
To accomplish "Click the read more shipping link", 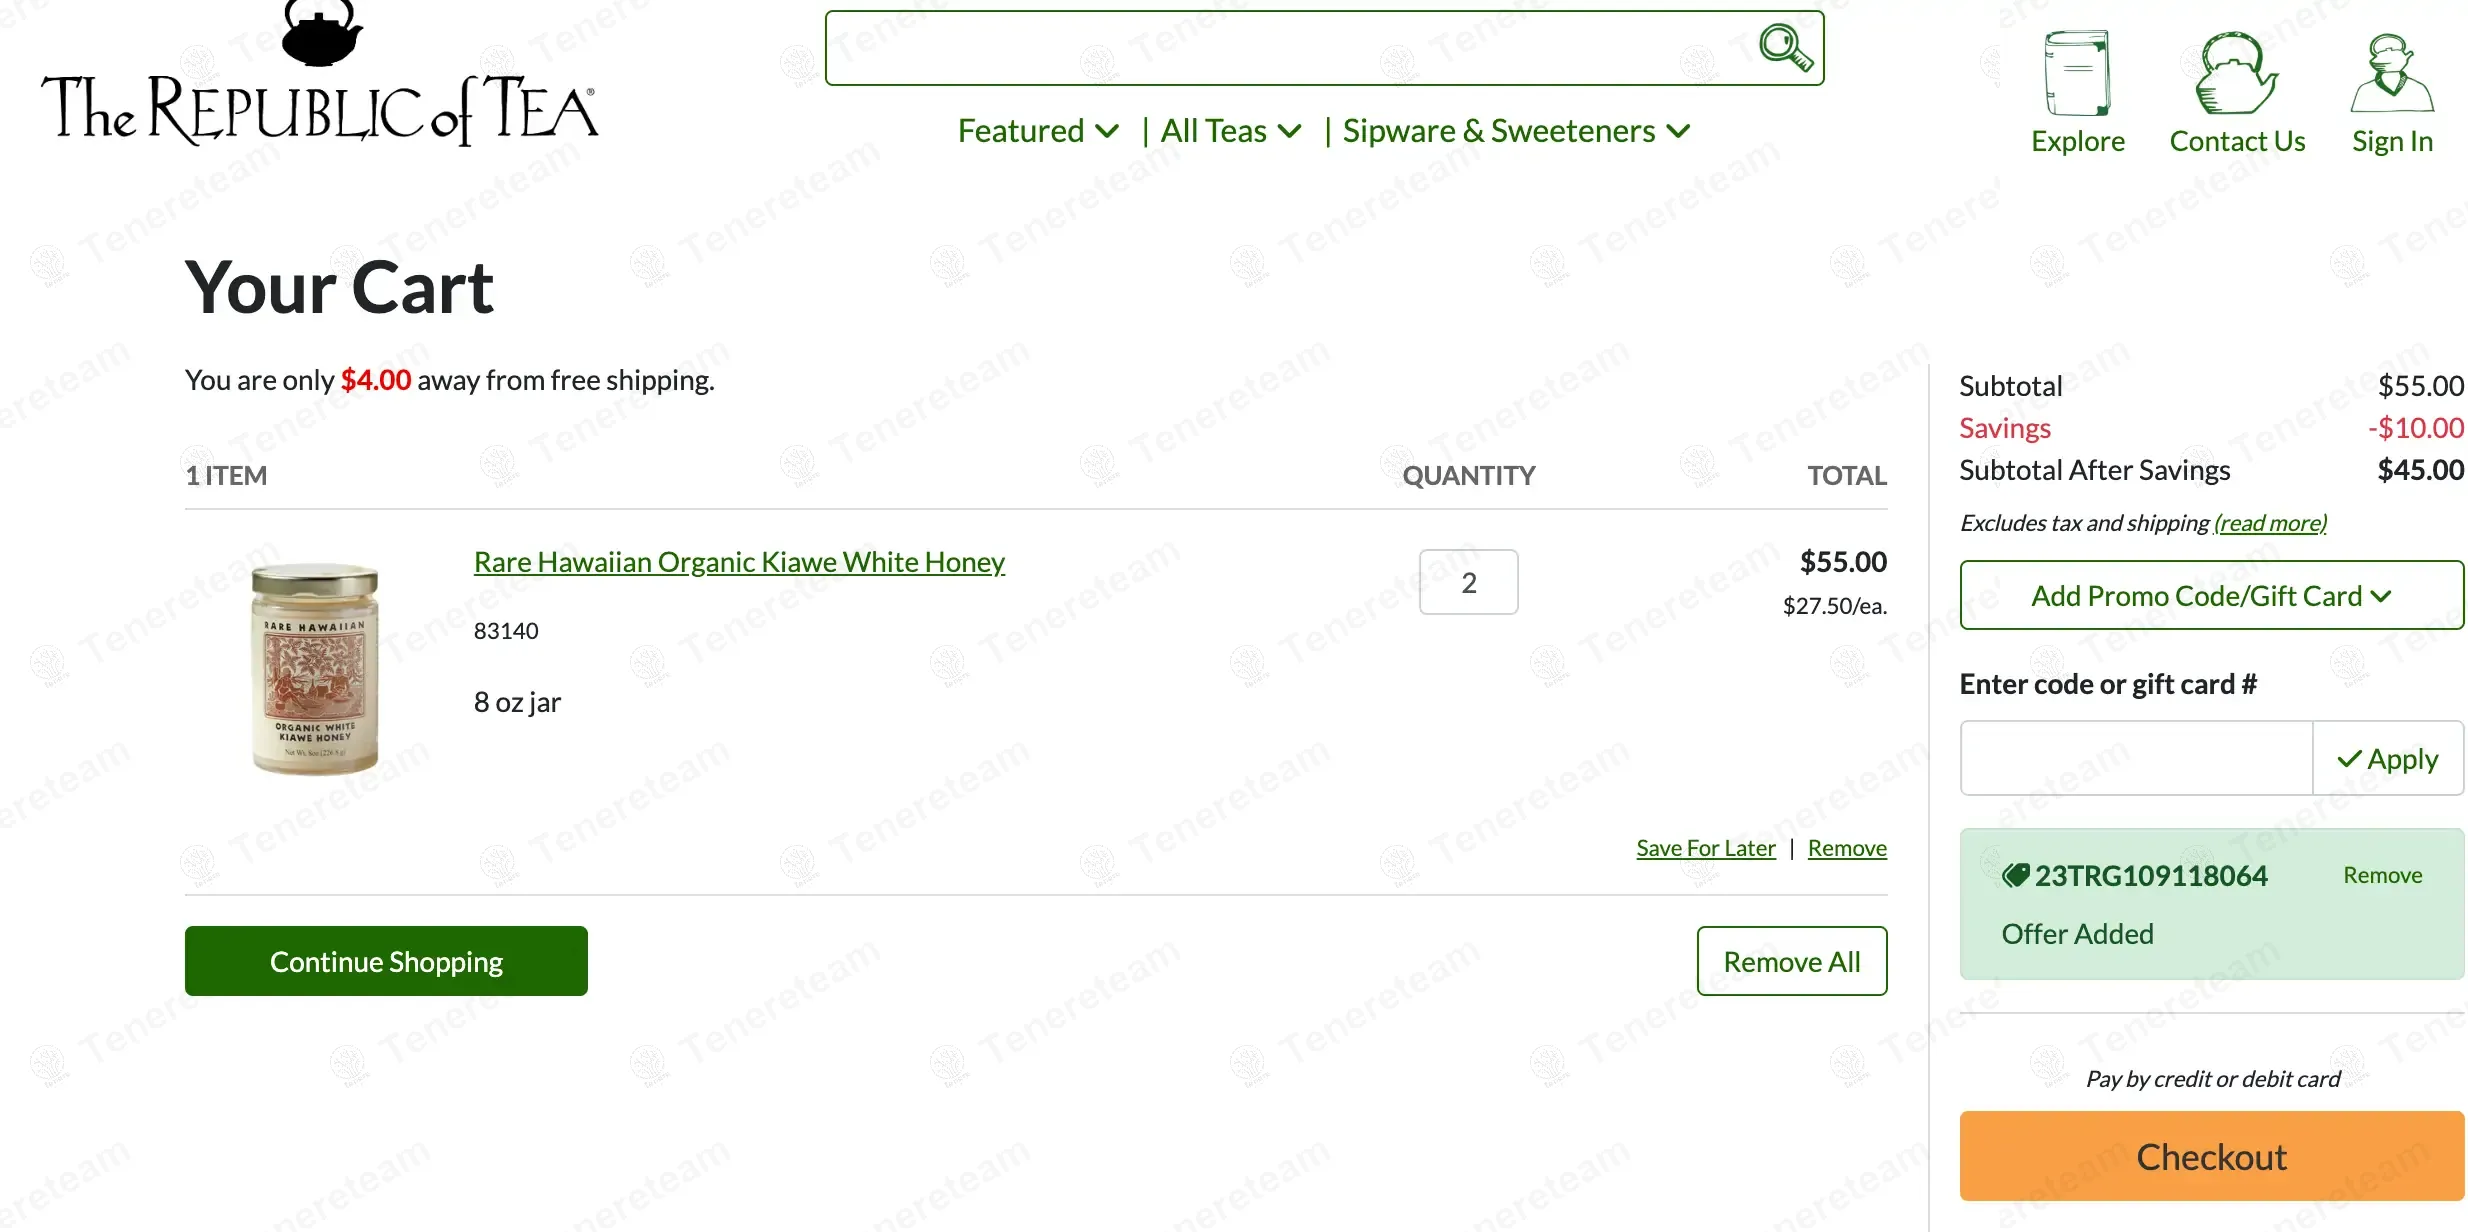I will 2270,523.
